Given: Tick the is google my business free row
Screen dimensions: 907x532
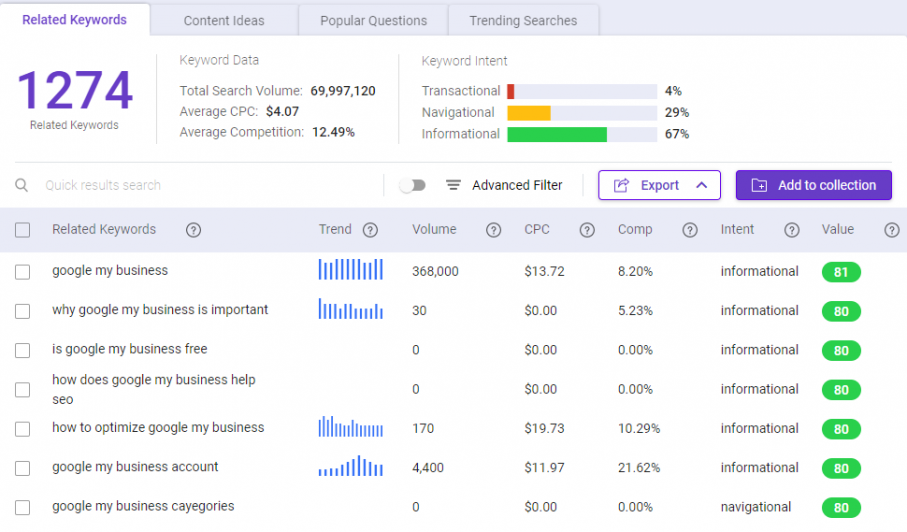Looking at the screenshot, I should pos(23,350).
